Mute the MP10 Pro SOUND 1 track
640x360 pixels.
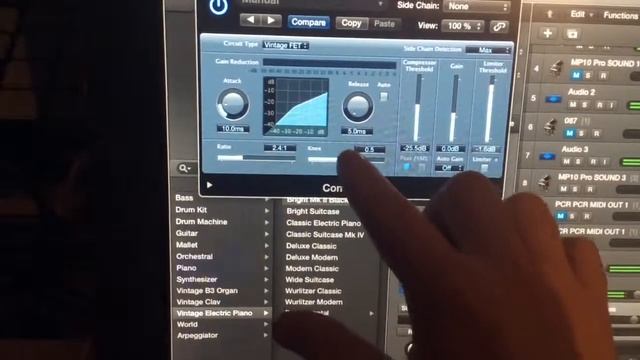coord(576,75)
